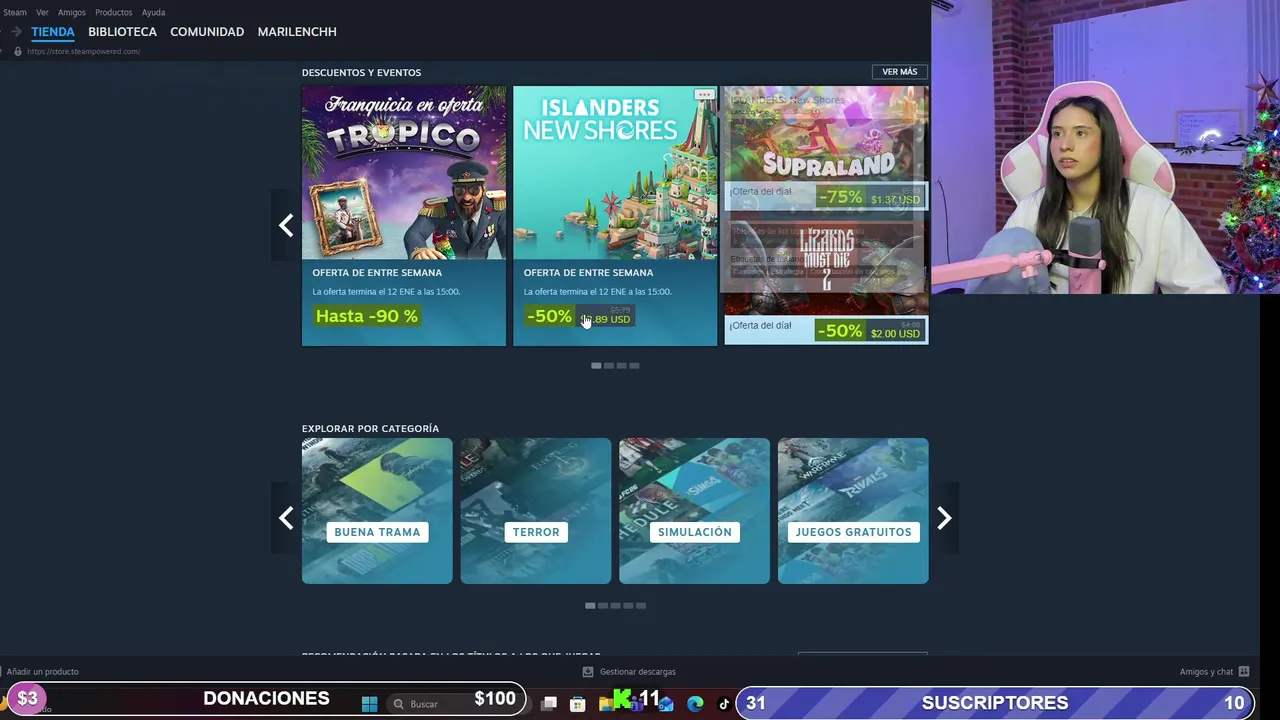Open the Amigos menu
This screenshot has height=720, width=1280.
(72, 12)
